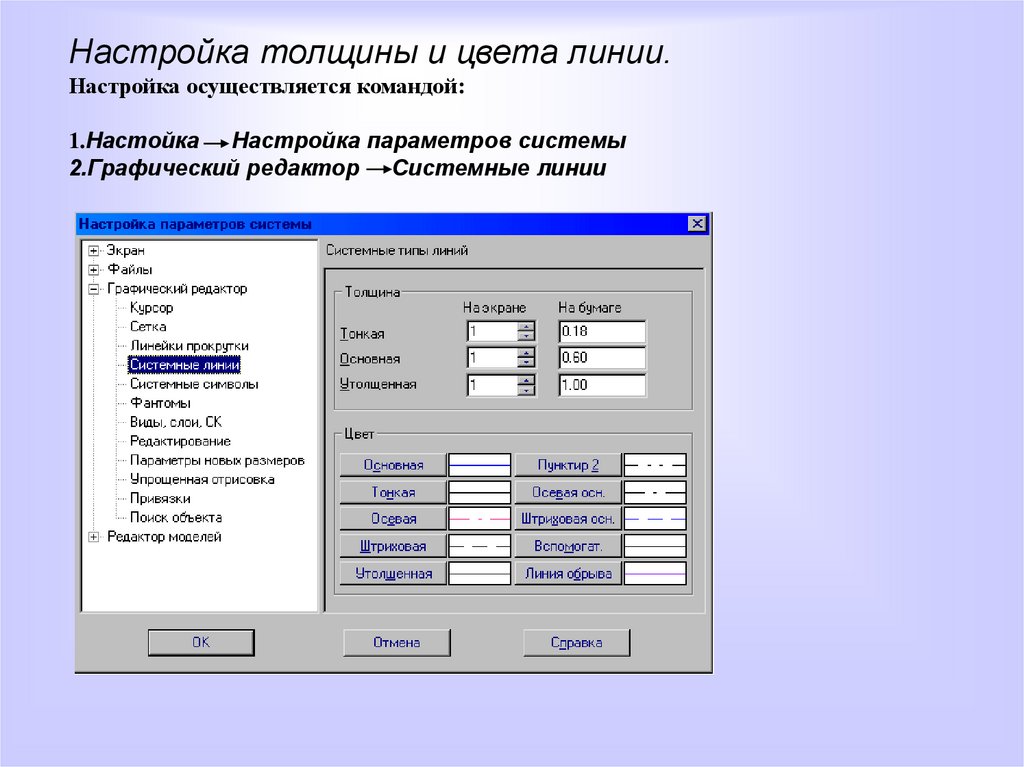Click Тонкая on-screen thickness field
The width and height of the screenshot is (1024, 767).
pyautogui.click(x=492, y=331)
